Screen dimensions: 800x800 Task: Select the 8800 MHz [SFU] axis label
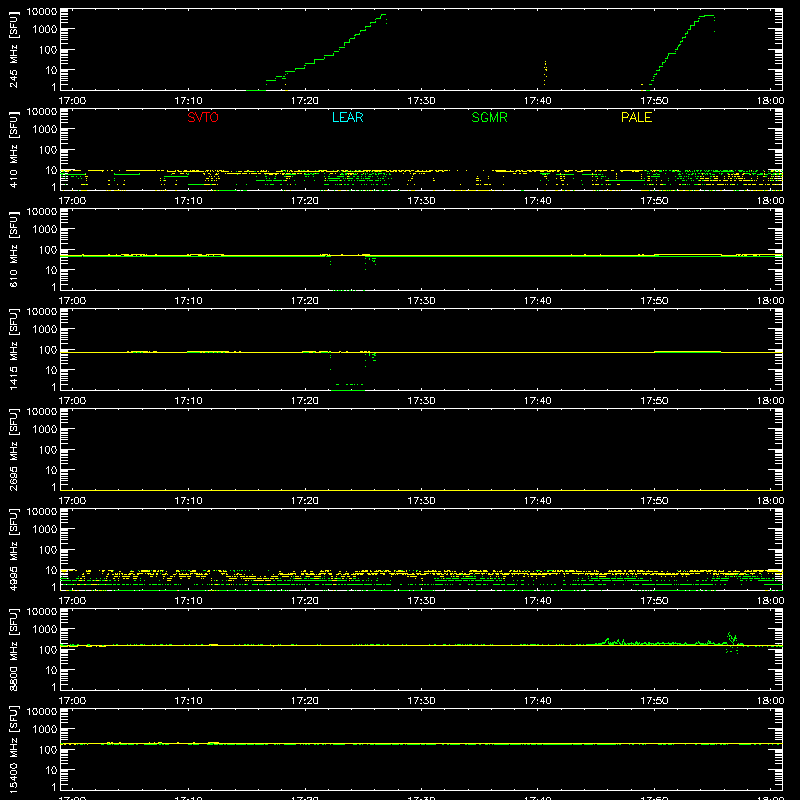coord(13,650)
